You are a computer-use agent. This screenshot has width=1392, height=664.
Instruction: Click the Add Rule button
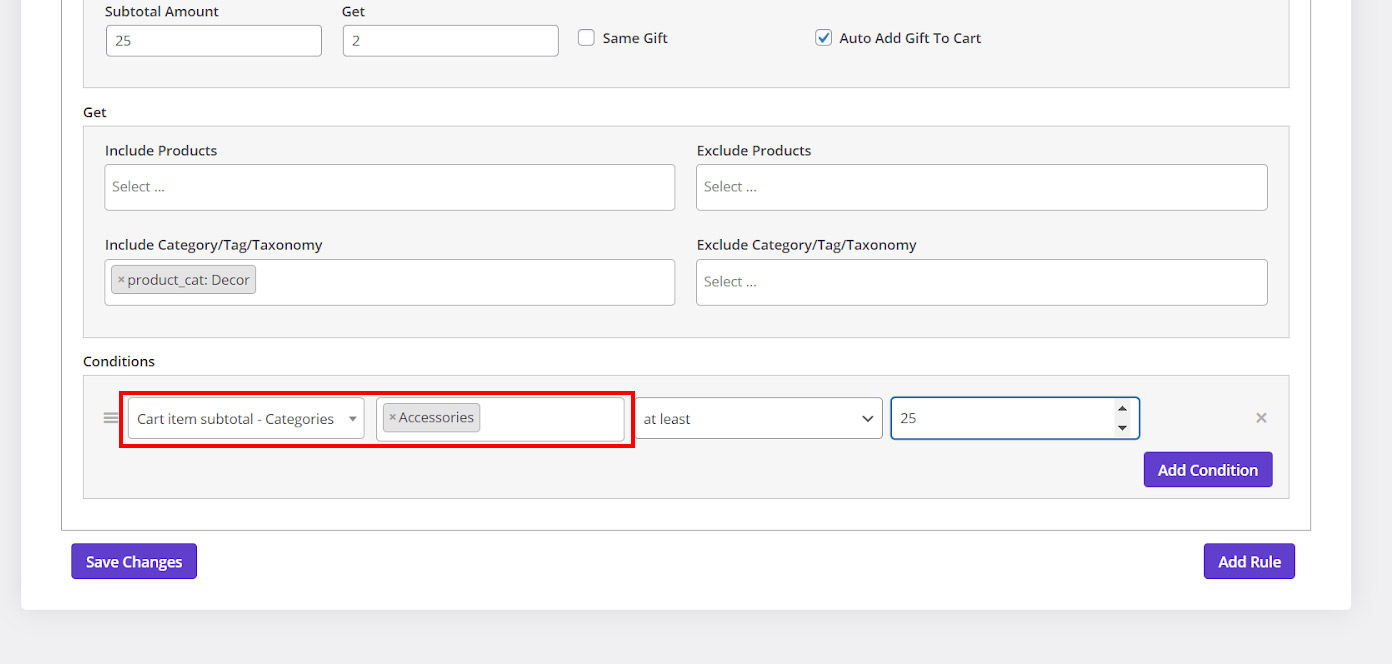tap(1249, 561)
